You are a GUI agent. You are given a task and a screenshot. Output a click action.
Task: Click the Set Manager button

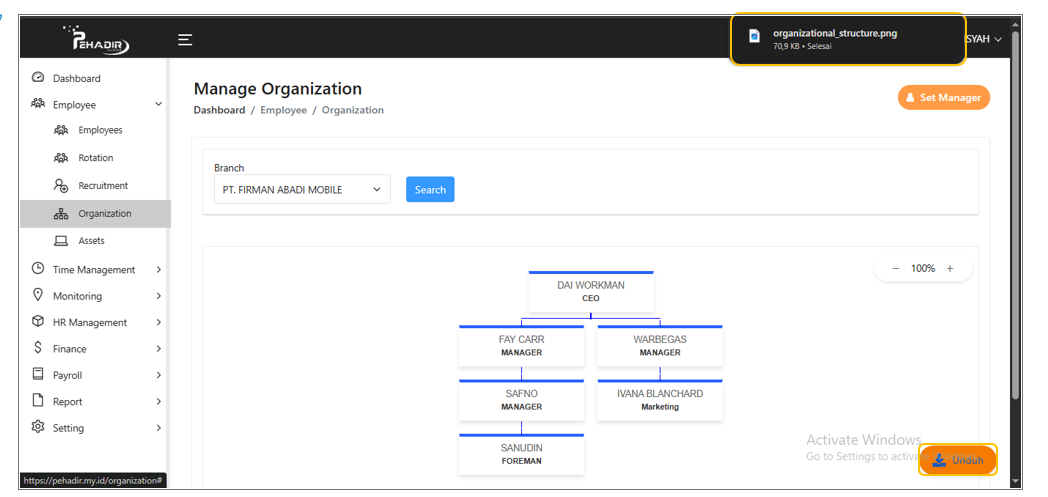coord(943,98)
